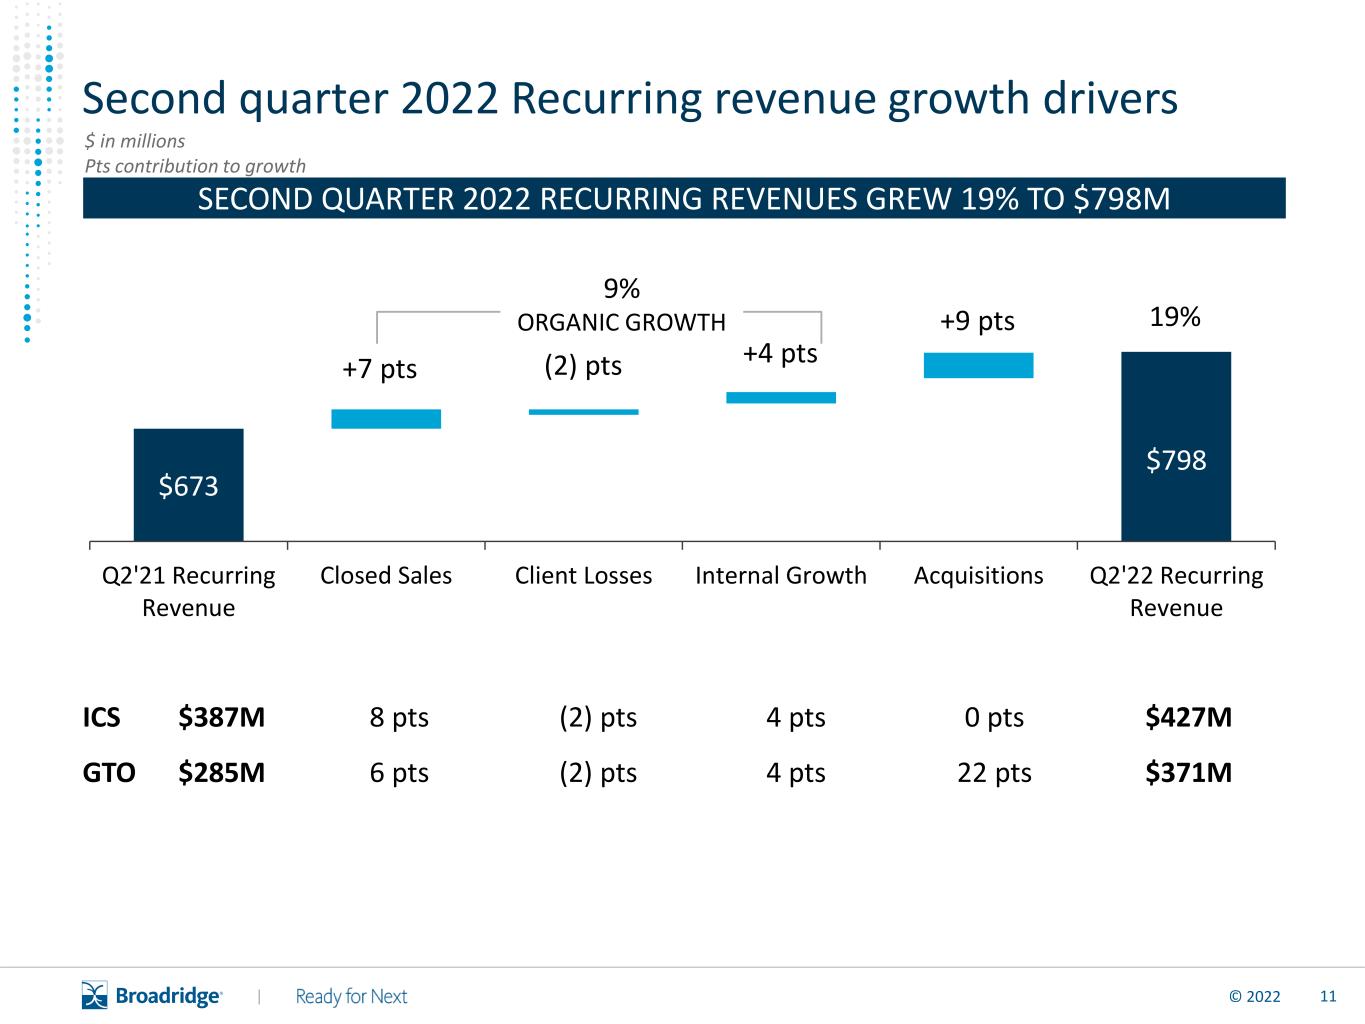Click the 'Acquisitions' axis label
Viewport: 1365px width, 1024px height.
click(x=979, y=576)
